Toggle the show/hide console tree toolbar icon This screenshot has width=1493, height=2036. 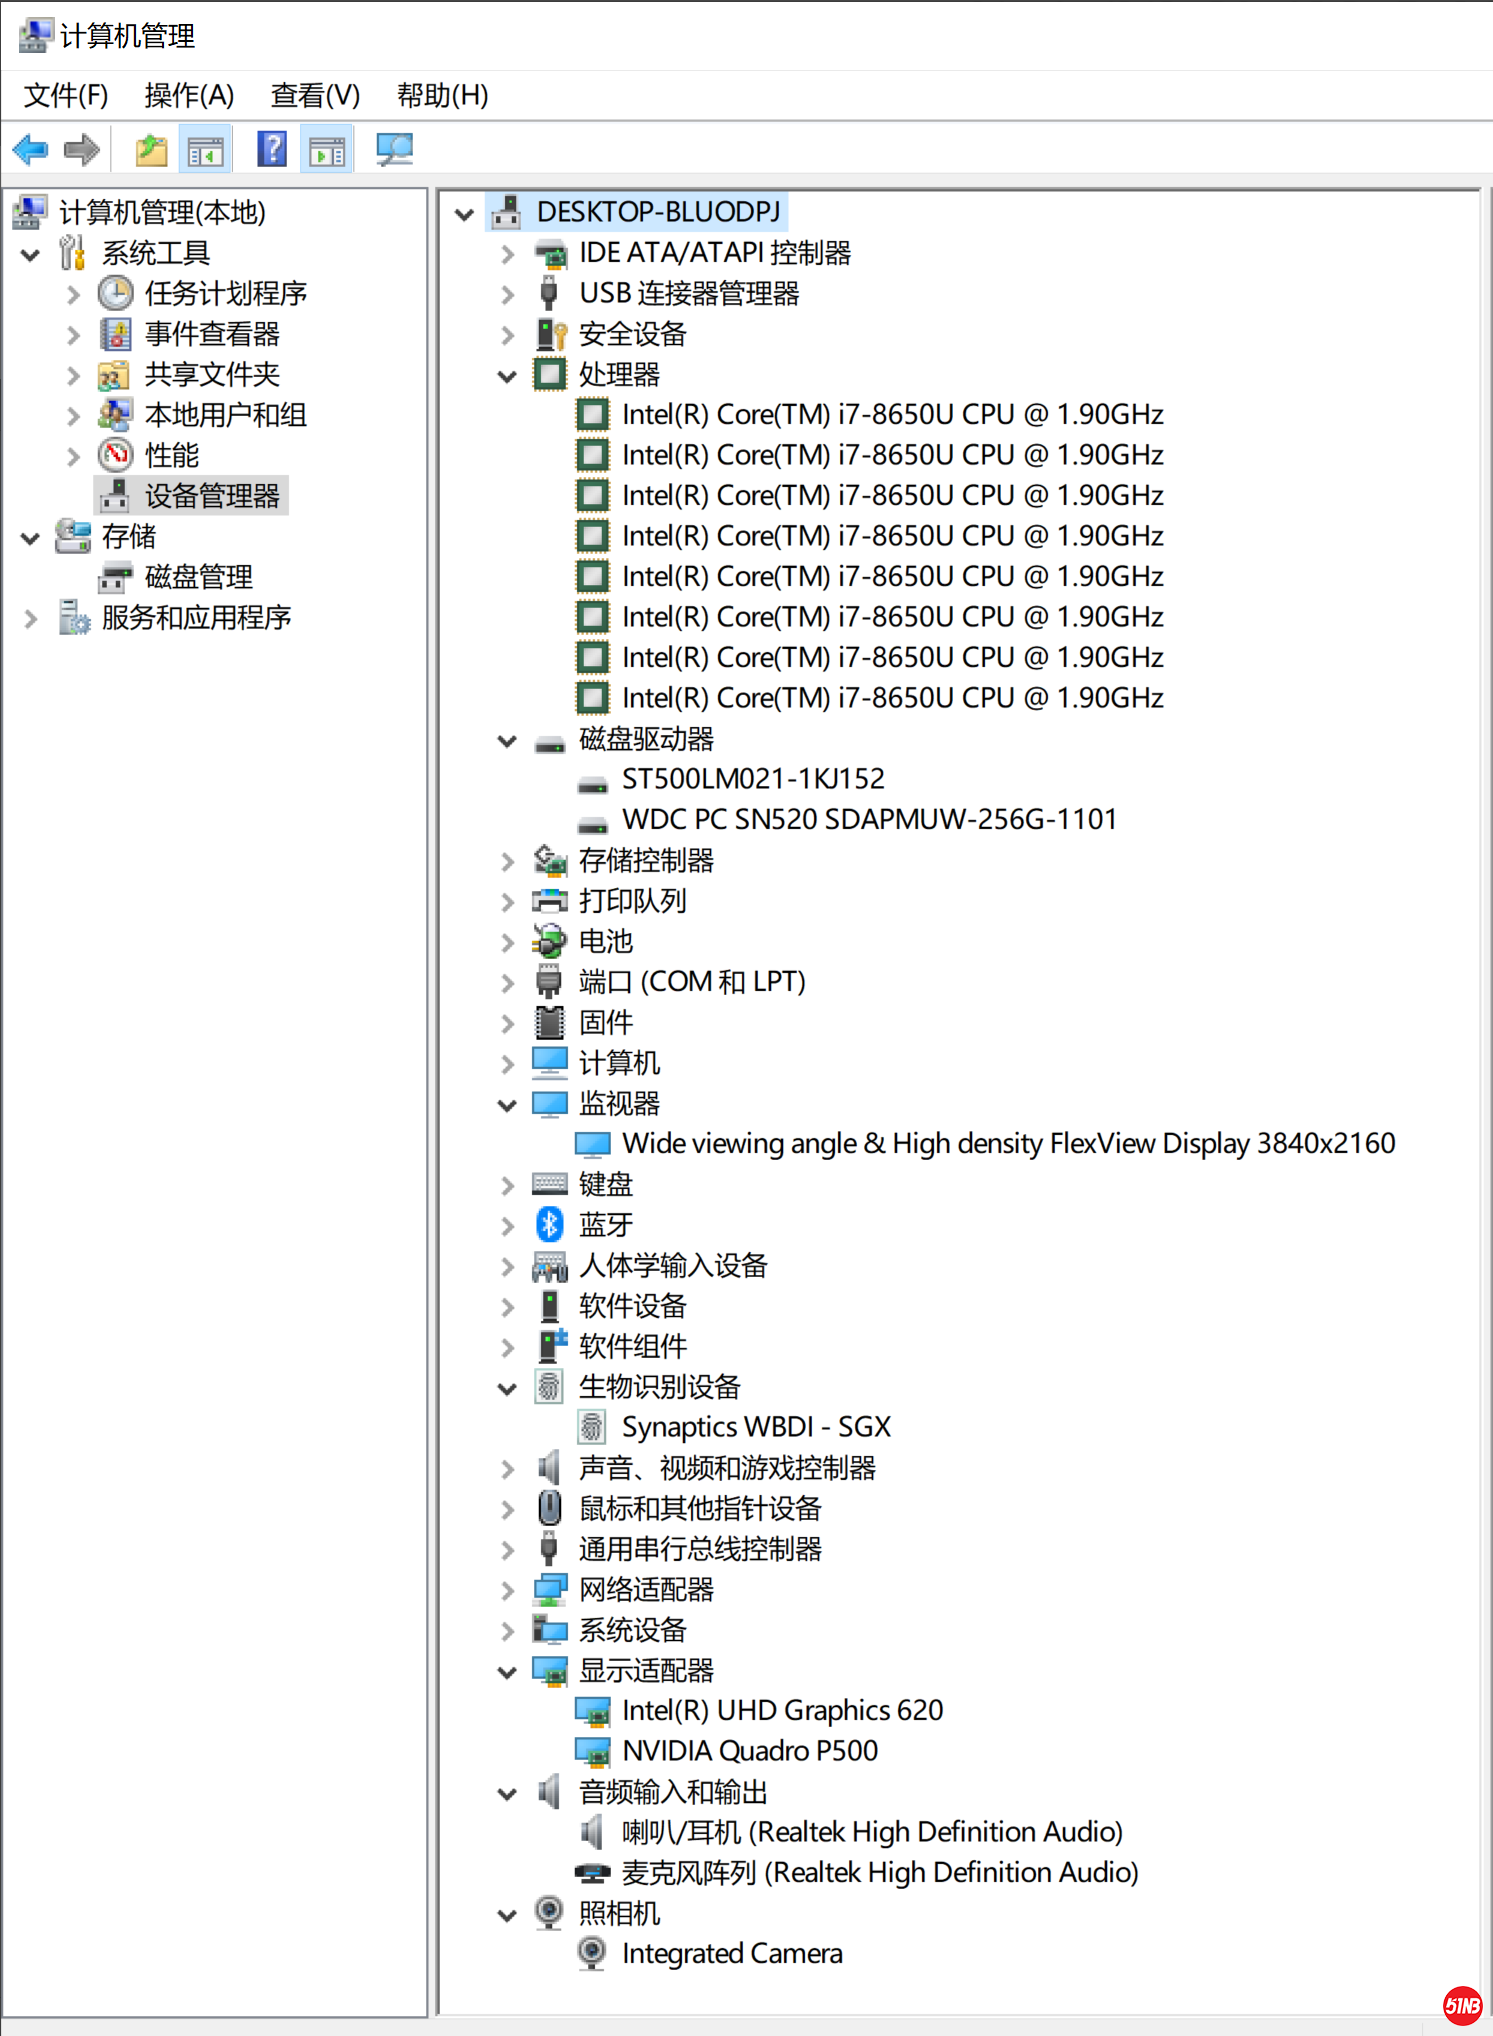[206, 150]
